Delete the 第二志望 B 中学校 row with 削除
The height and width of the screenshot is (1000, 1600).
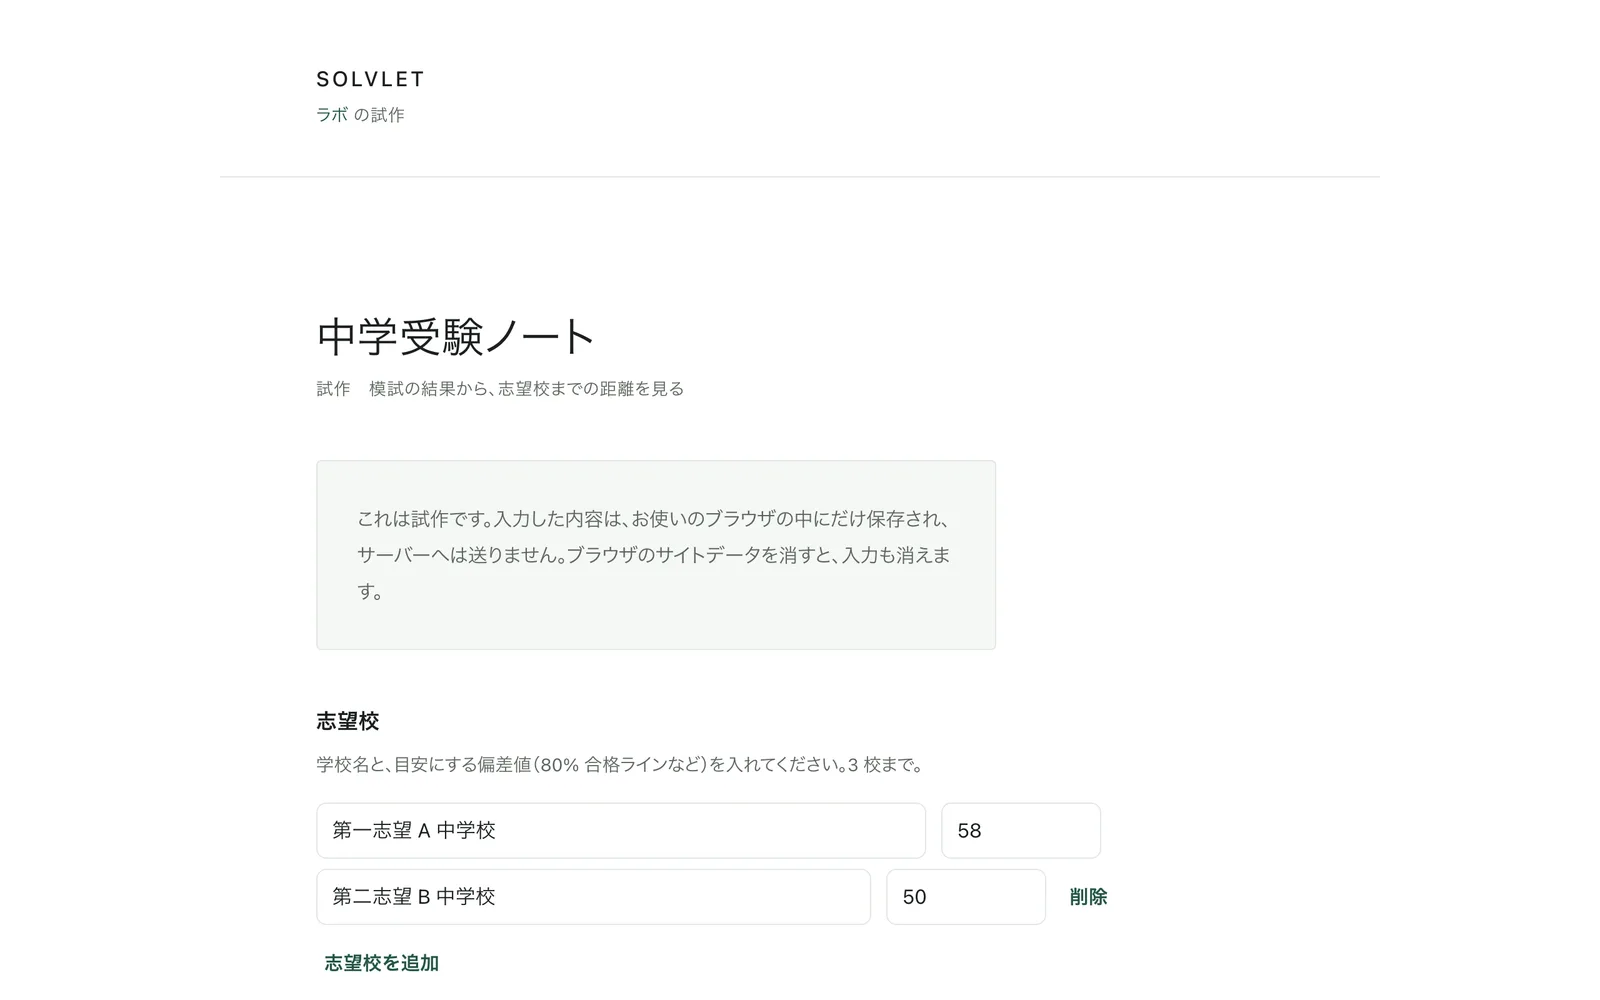coord(1088,897)
